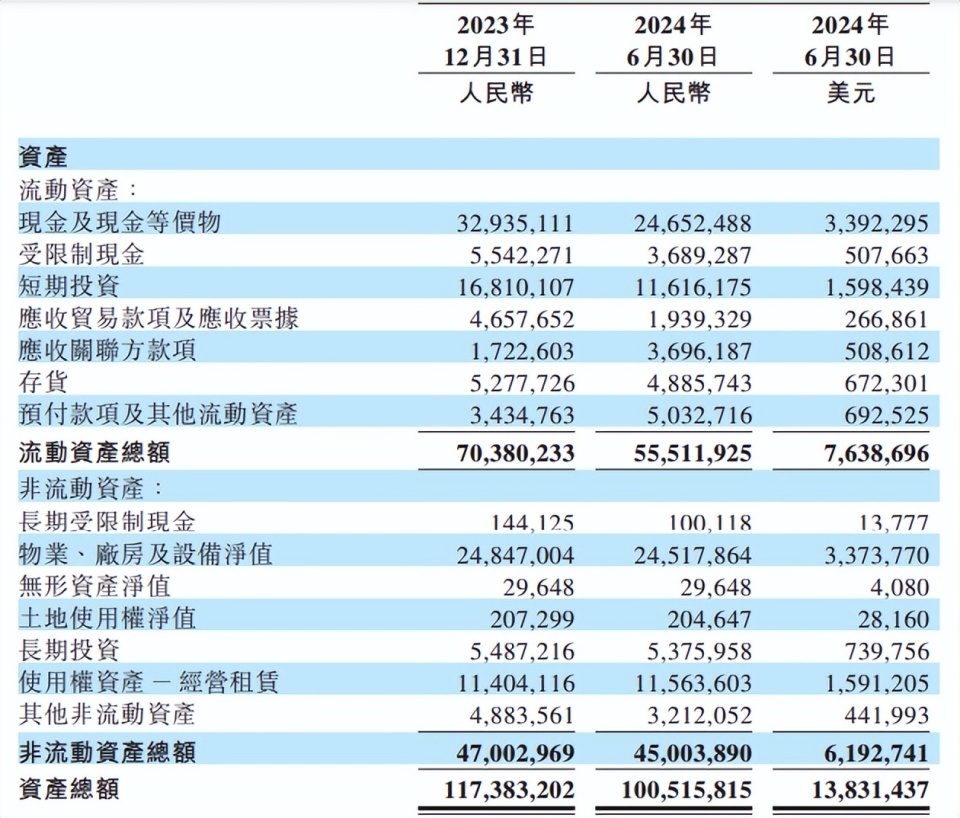Select the 無形資產淨值 row label
The image size is (960, 818).
(x=94, y=586)
